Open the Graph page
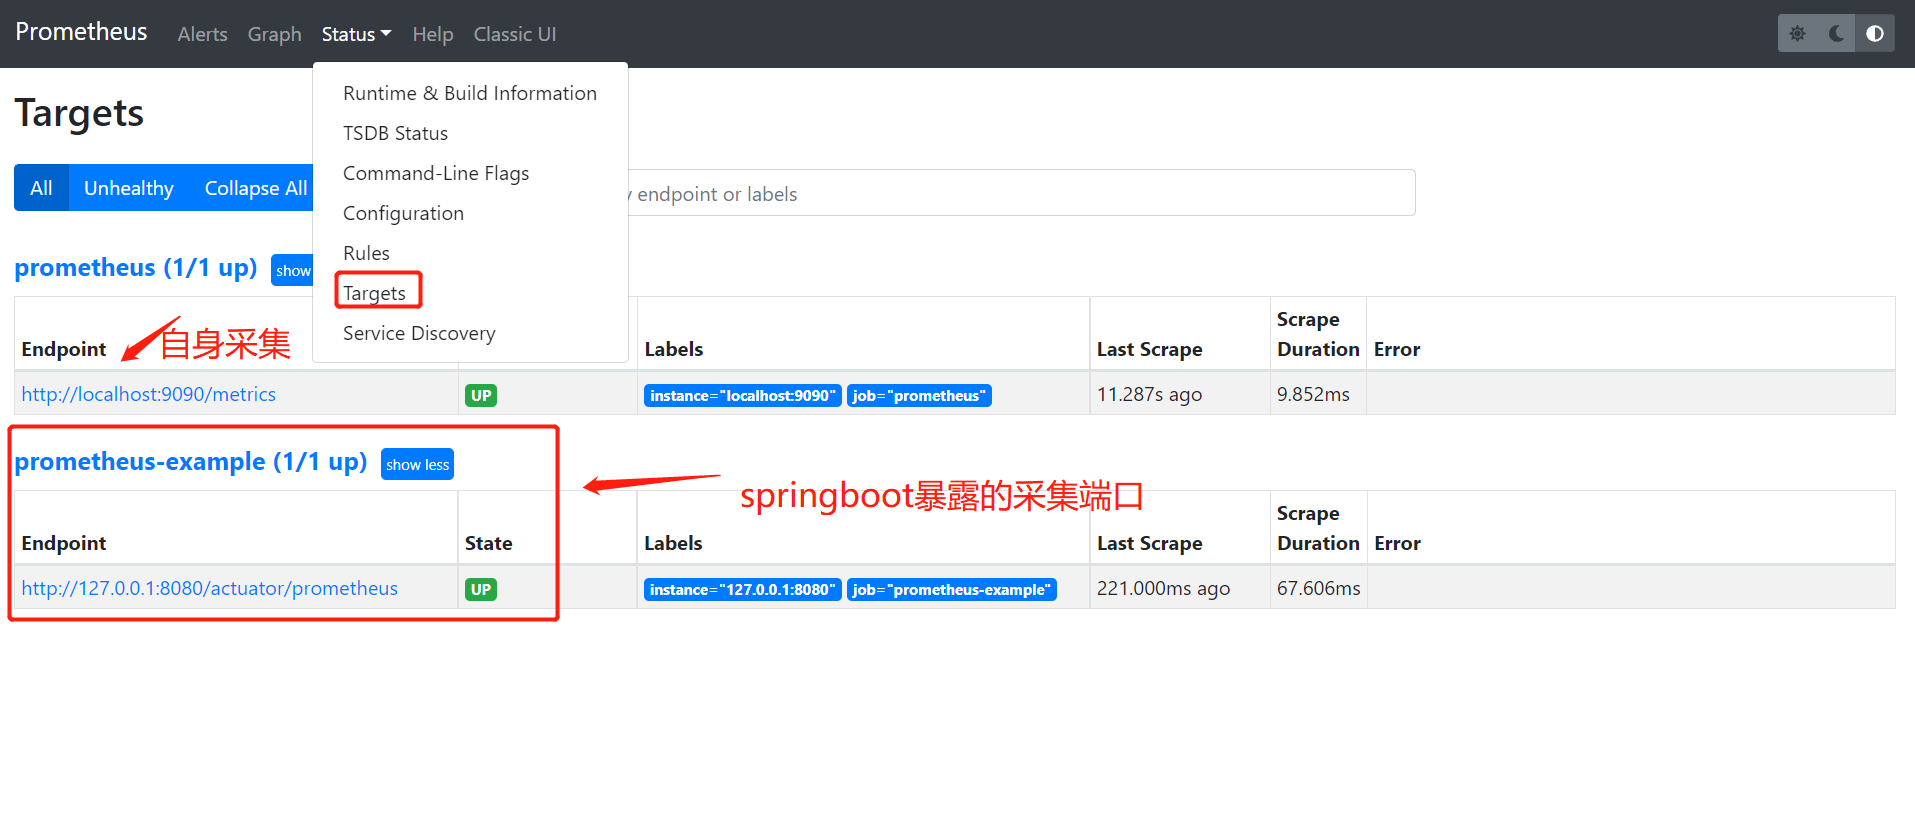Image resolution: width=1915 pixels, height=825 pixels. 274,34
